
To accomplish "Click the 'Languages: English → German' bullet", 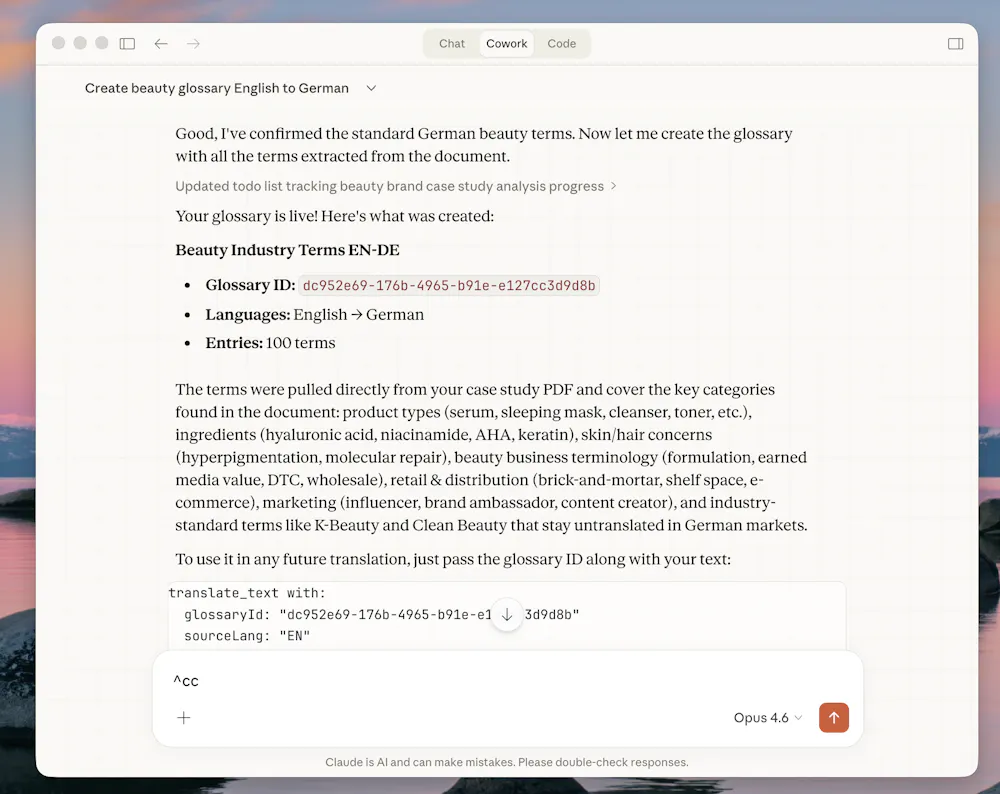I will click(314, 314).
